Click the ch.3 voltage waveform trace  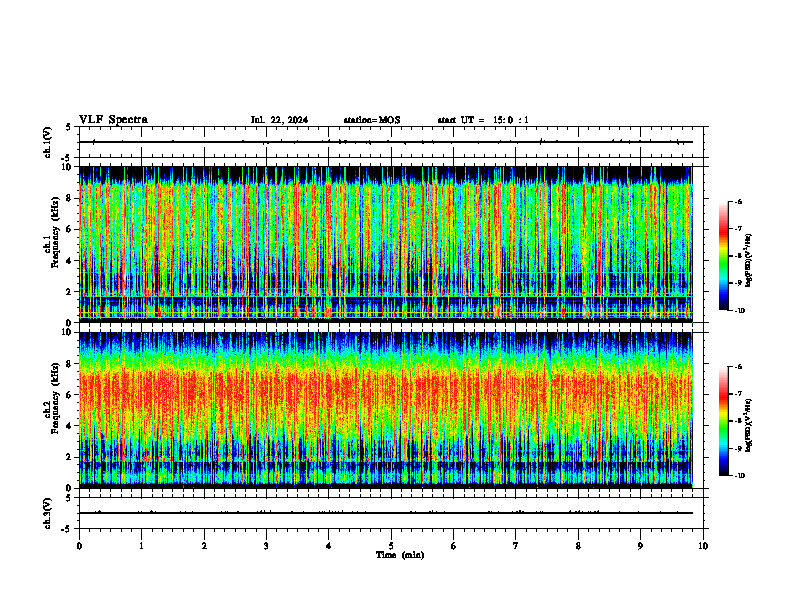tap(386, 513)
